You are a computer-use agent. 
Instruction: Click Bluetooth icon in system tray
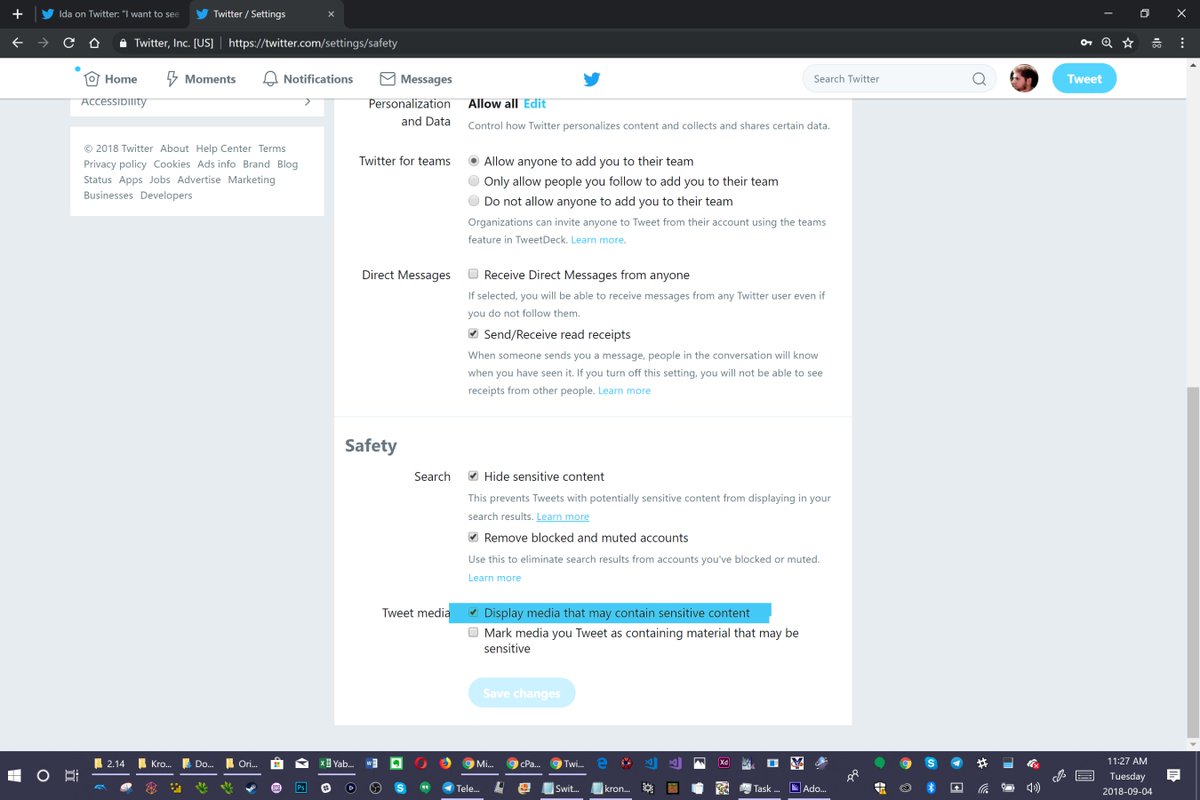pos(930,788)
